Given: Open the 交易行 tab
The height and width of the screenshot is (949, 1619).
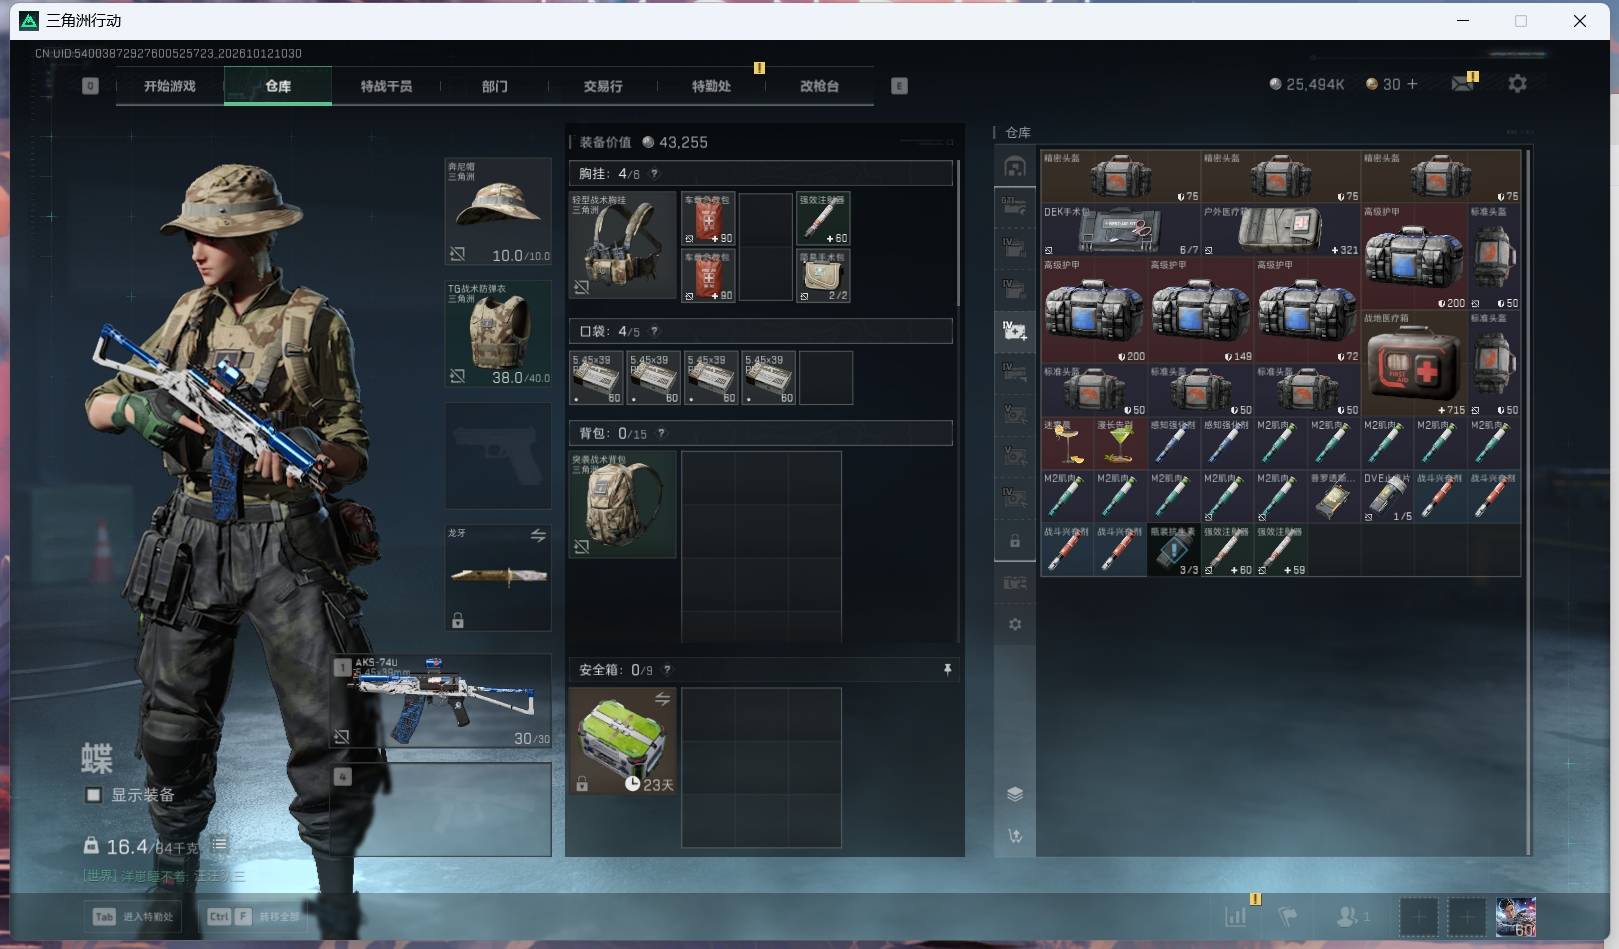Looking at the screenshot, I should click(x=603, y=86).
